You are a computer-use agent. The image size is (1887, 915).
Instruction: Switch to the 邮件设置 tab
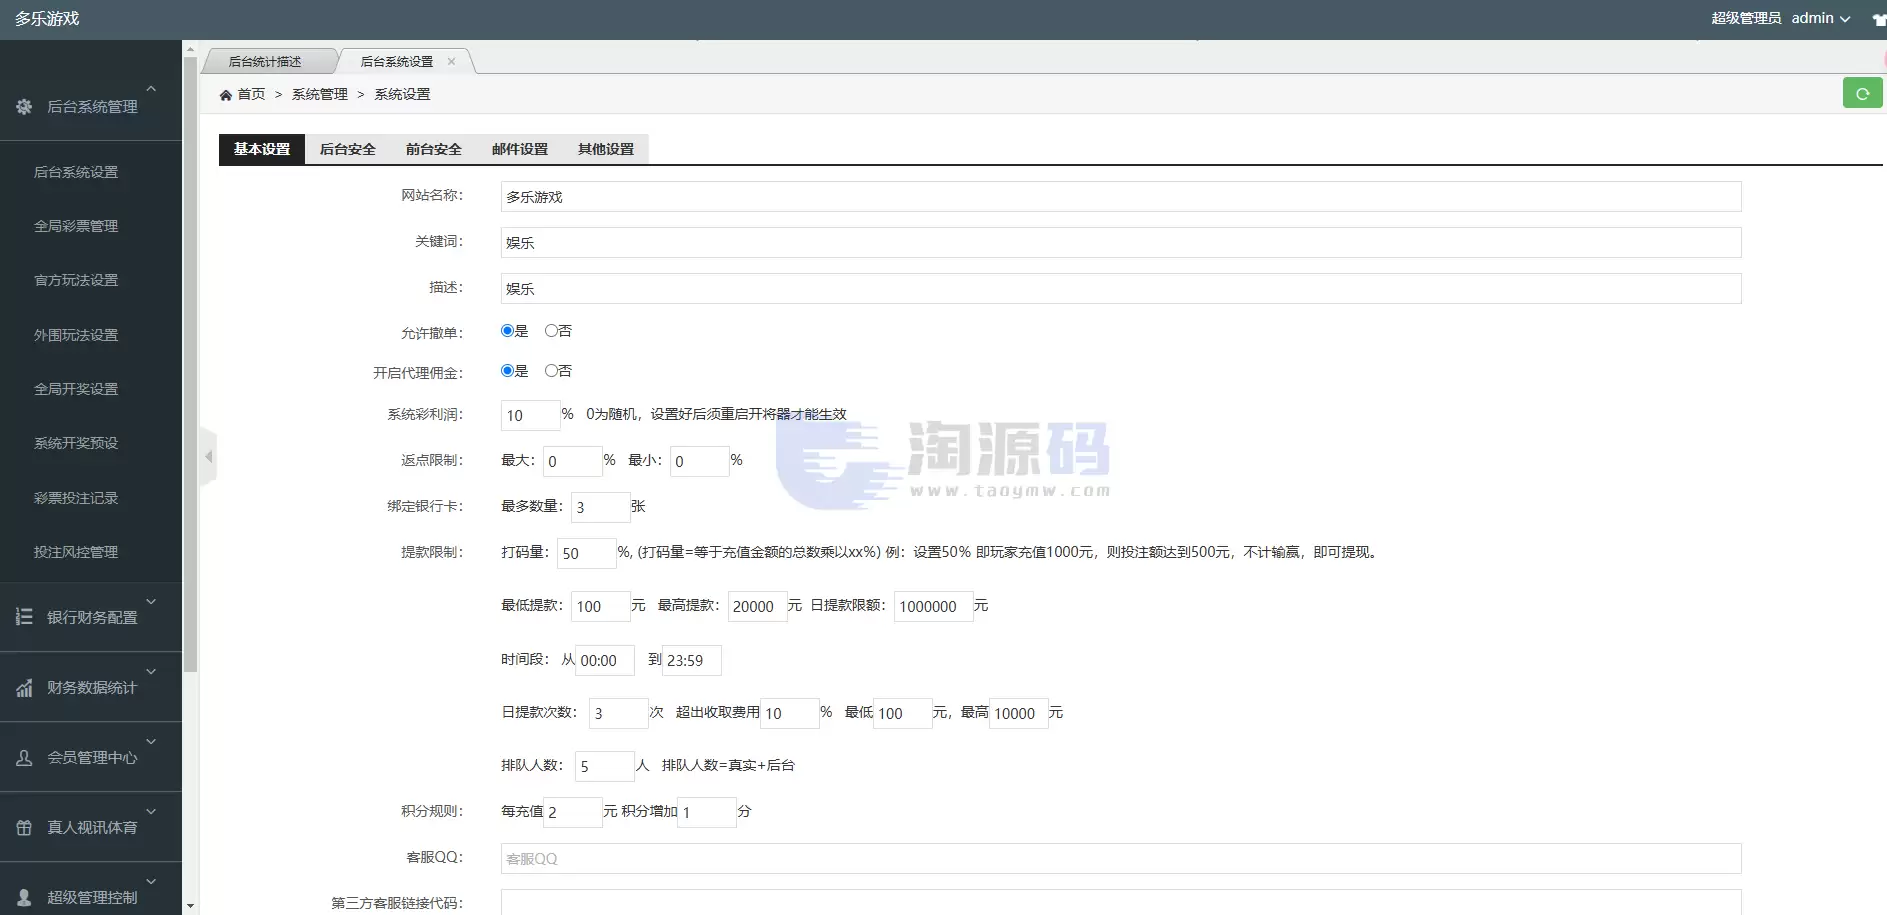520,149
